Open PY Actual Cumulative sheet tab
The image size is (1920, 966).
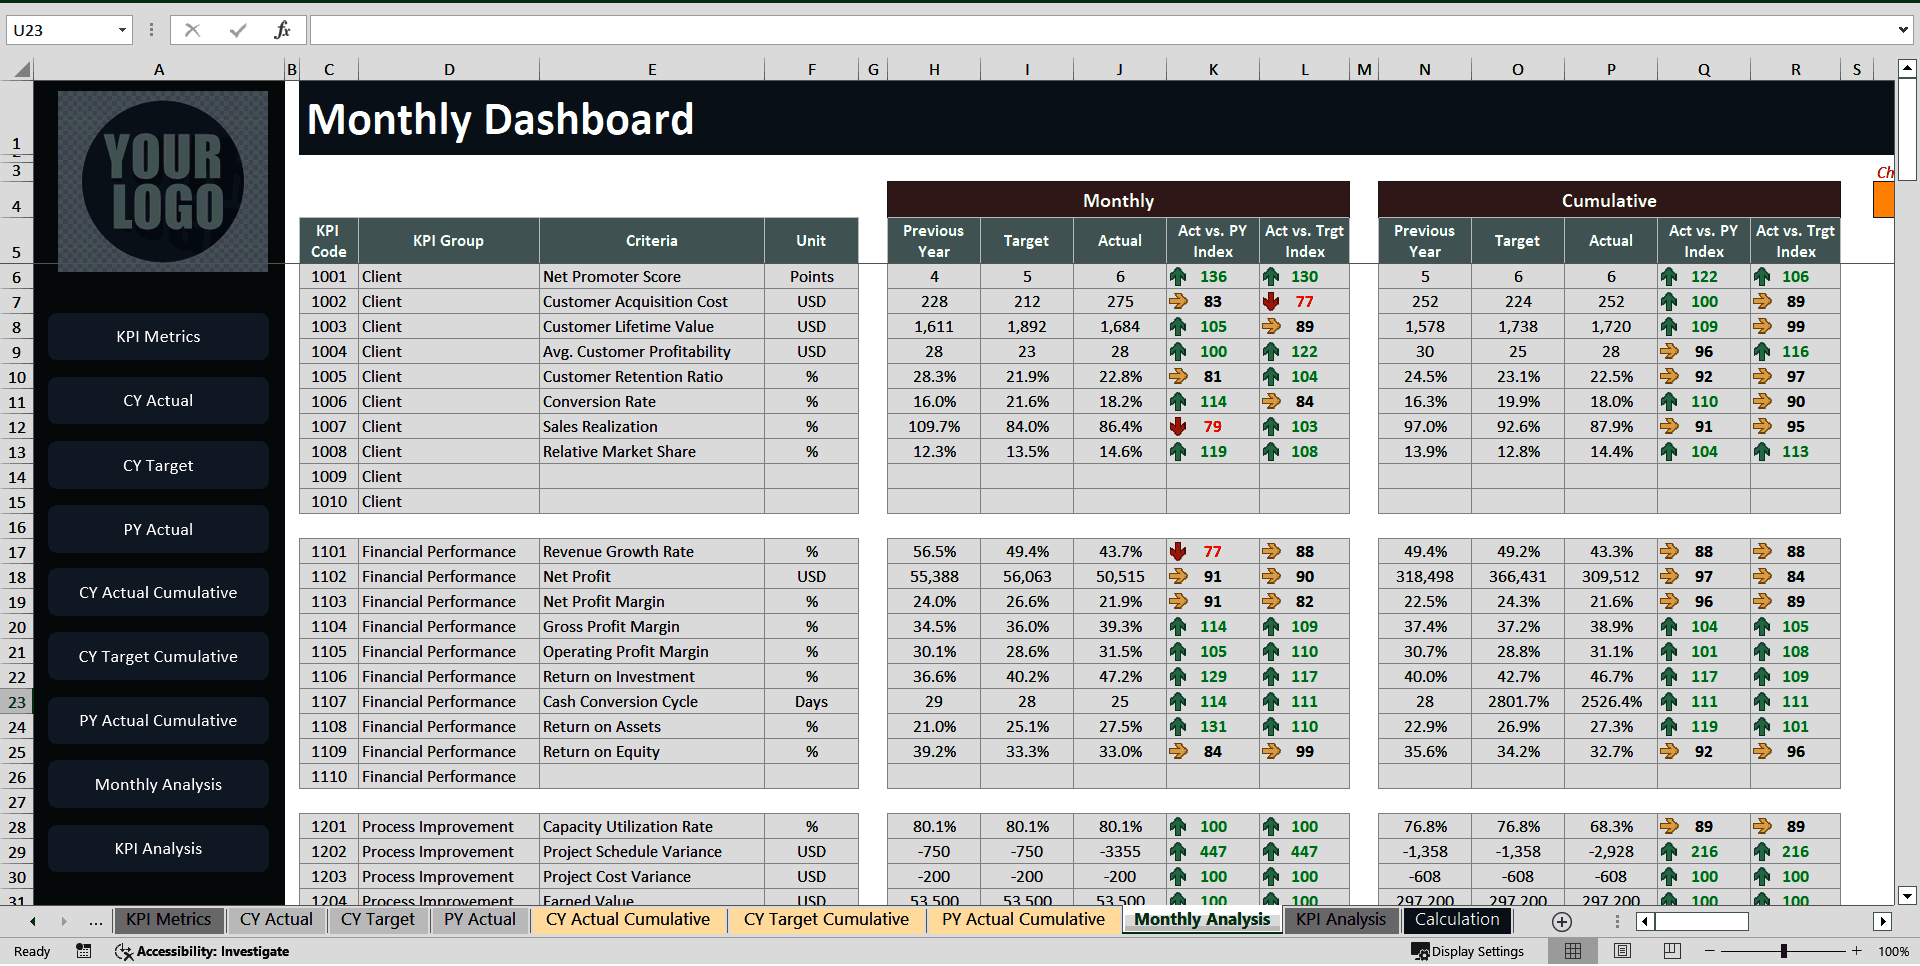[x=1023, y=919]
